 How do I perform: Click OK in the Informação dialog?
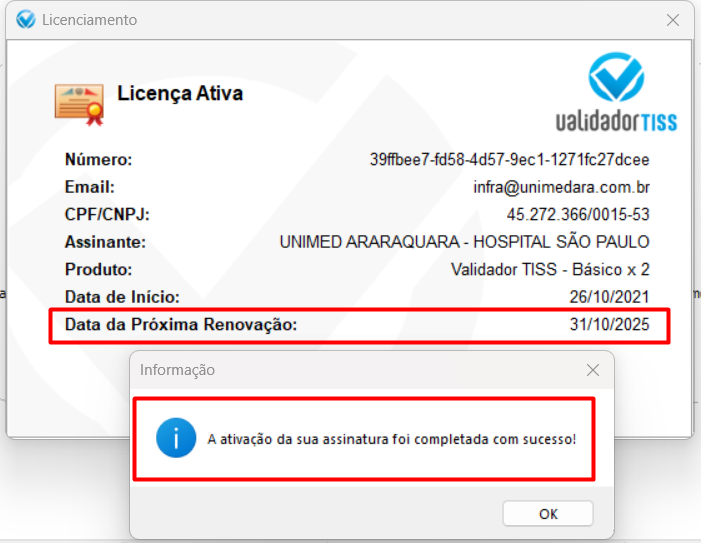click(548, 514)
